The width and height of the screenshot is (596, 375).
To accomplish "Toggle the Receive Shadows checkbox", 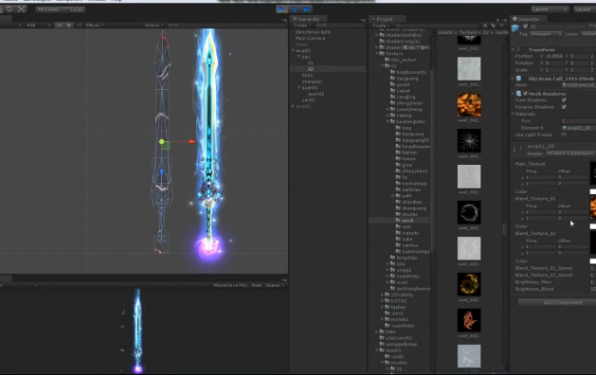I will coord(564,107).
